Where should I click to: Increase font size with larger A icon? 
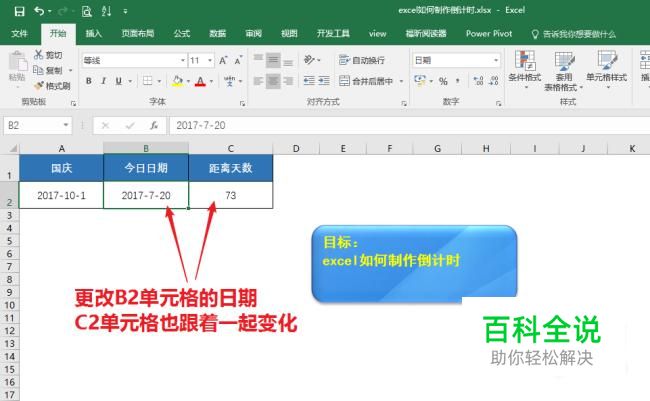(x=223, y=61)
